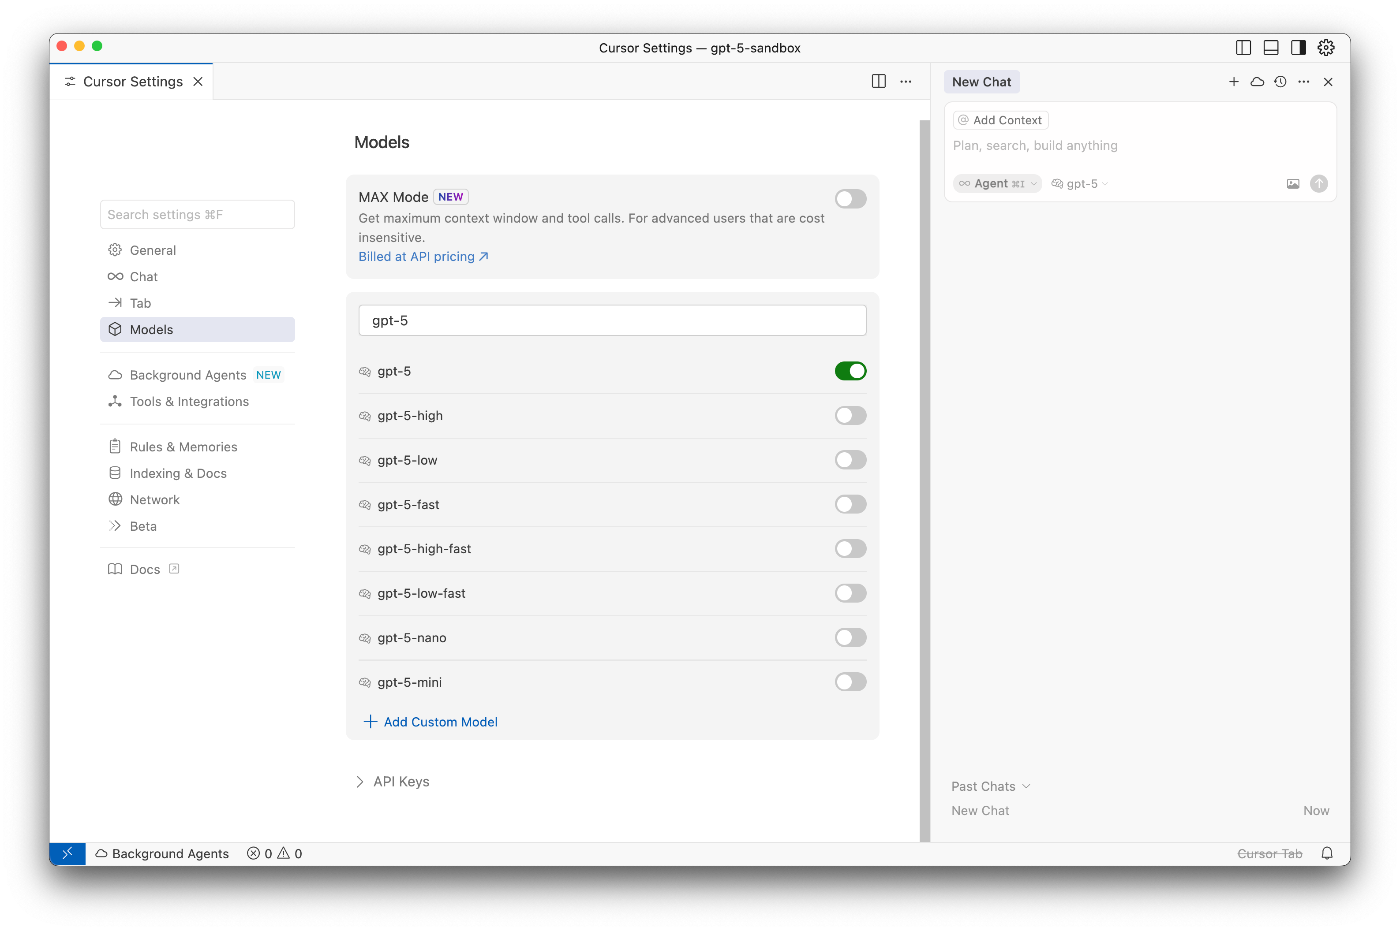Open General settings section
This screenshot has height=931, width=1400.
197,250
